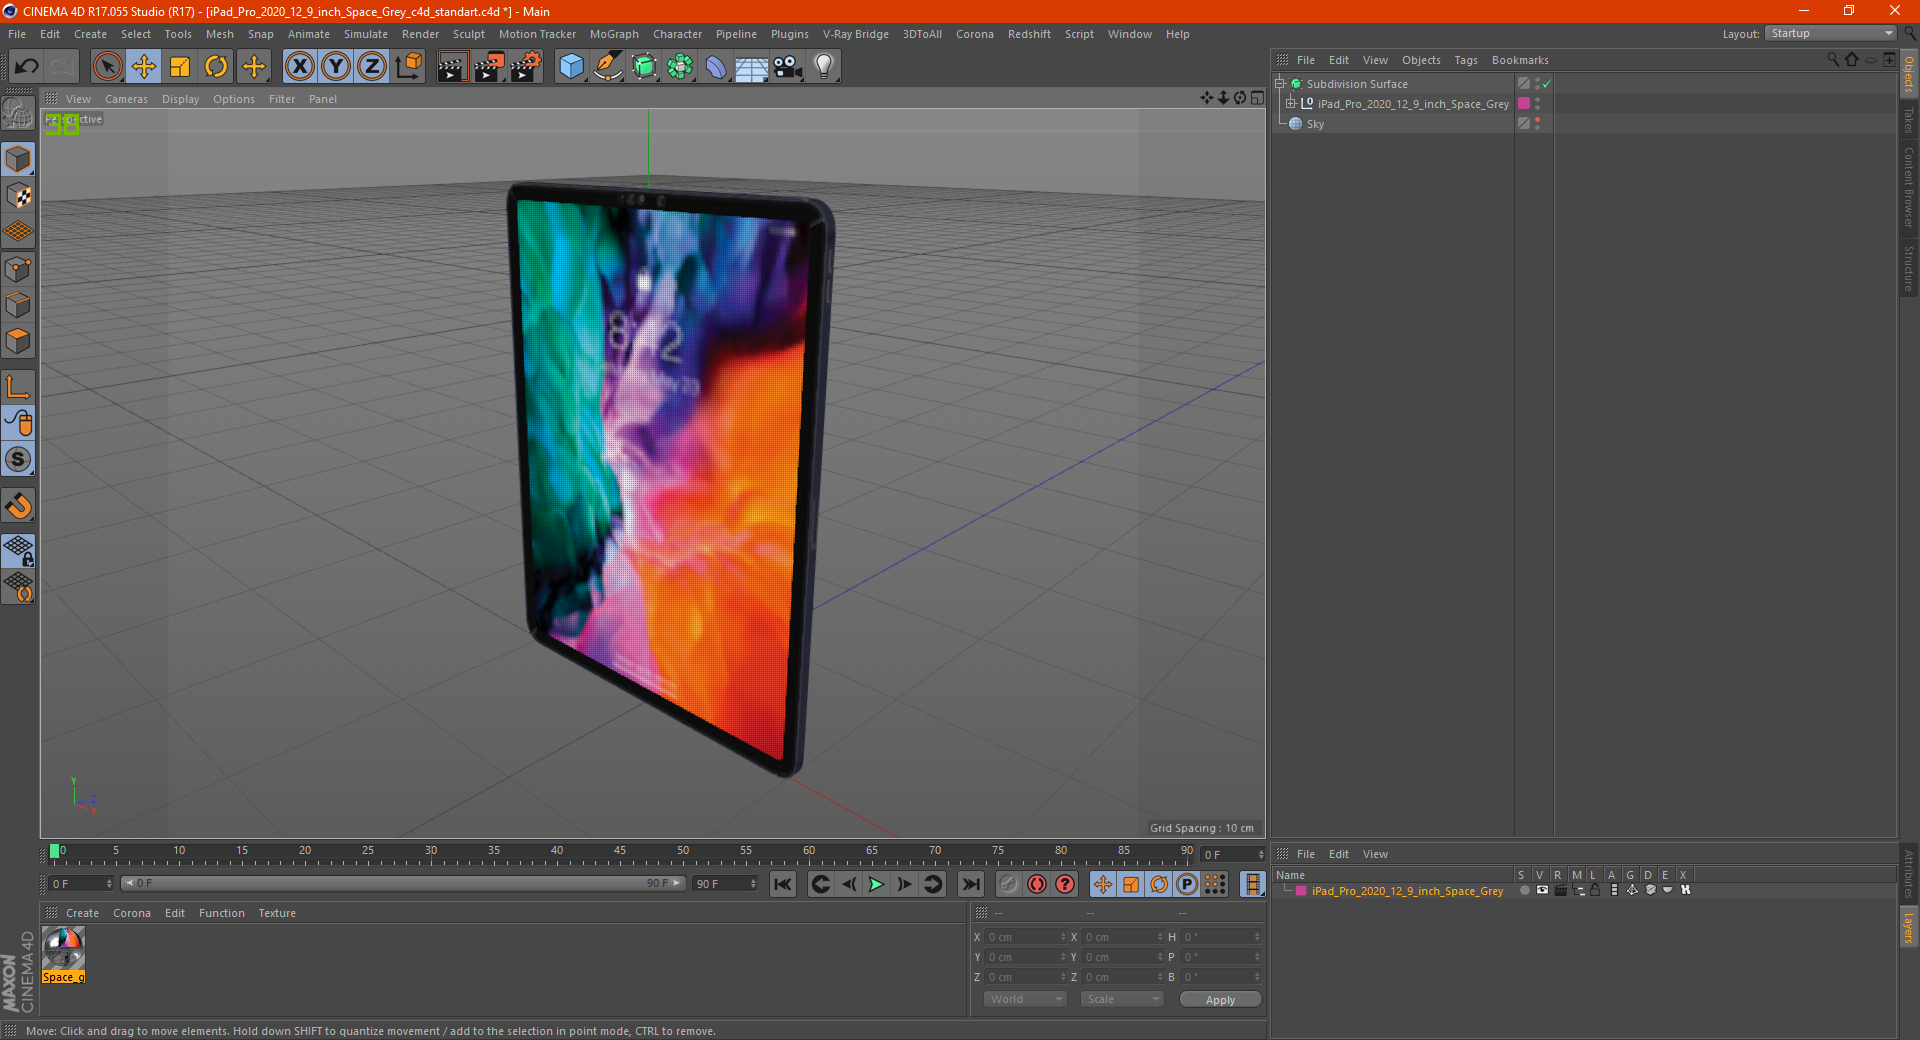The image size is (1920, 1040).
Task: Go to end of animation
Action: 971,884
